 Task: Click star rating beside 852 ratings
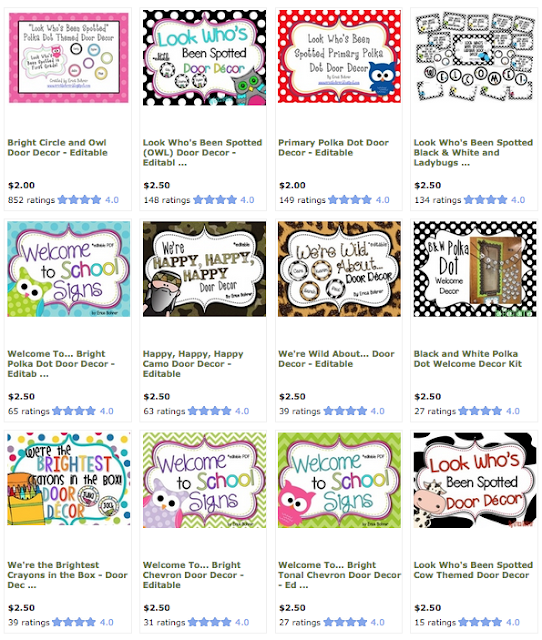pyautogui.click(x=79, y=200)
